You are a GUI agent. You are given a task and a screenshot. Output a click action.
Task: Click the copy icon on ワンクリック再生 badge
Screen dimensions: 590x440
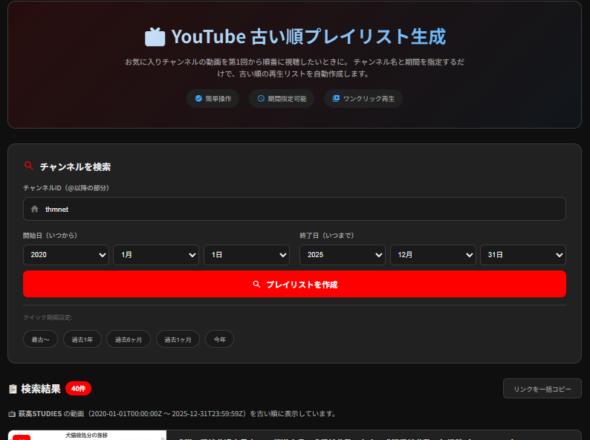(336, 99)
